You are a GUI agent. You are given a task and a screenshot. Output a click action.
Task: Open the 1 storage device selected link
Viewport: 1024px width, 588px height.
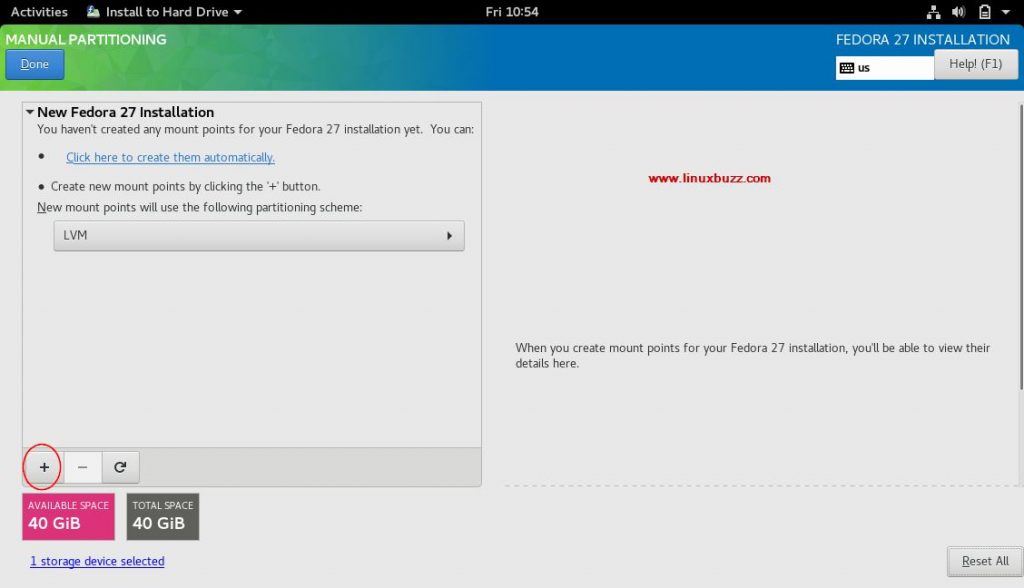(97, 561)
